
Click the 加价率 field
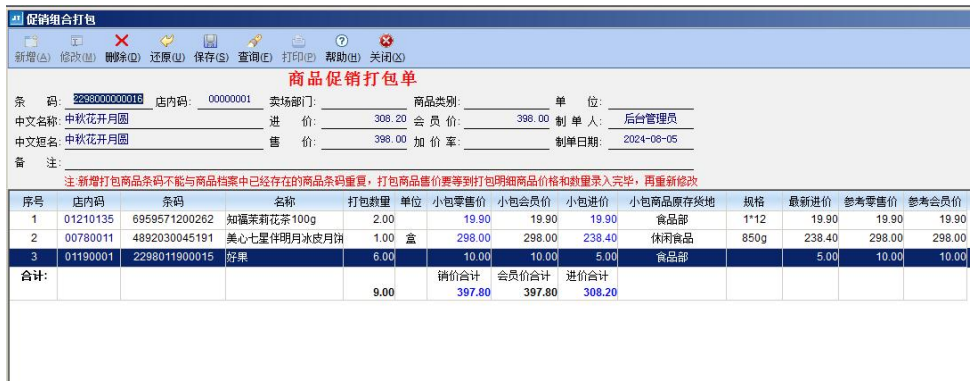pyautogui.click(x=507, y=141)
